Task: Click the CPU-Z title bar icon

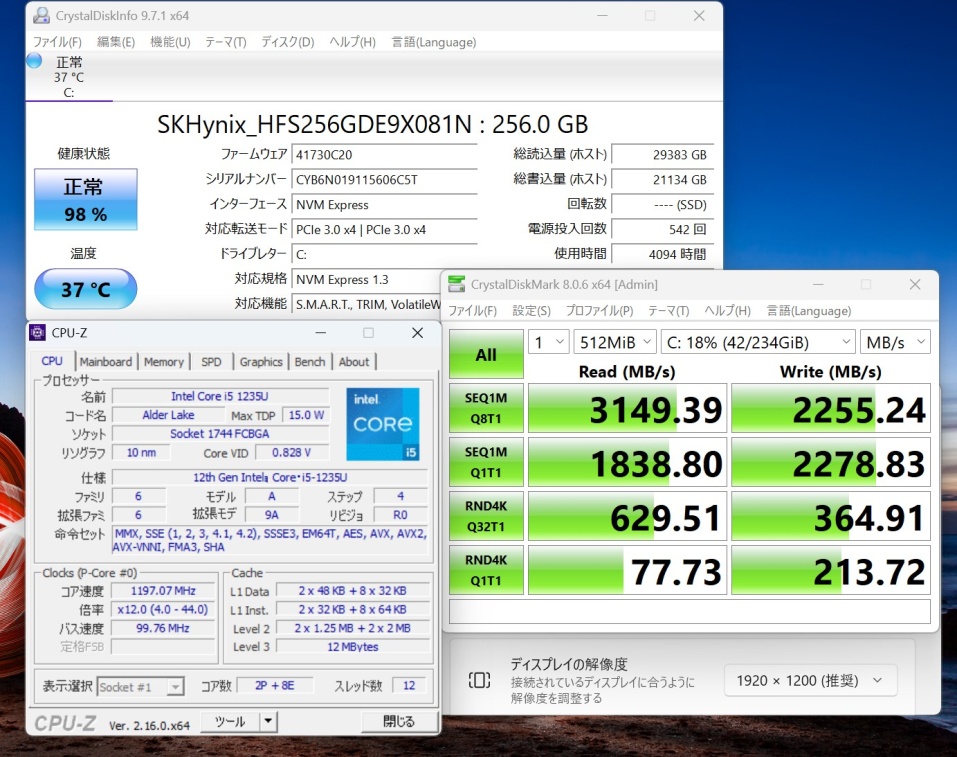Action: [x=38, y=333]
